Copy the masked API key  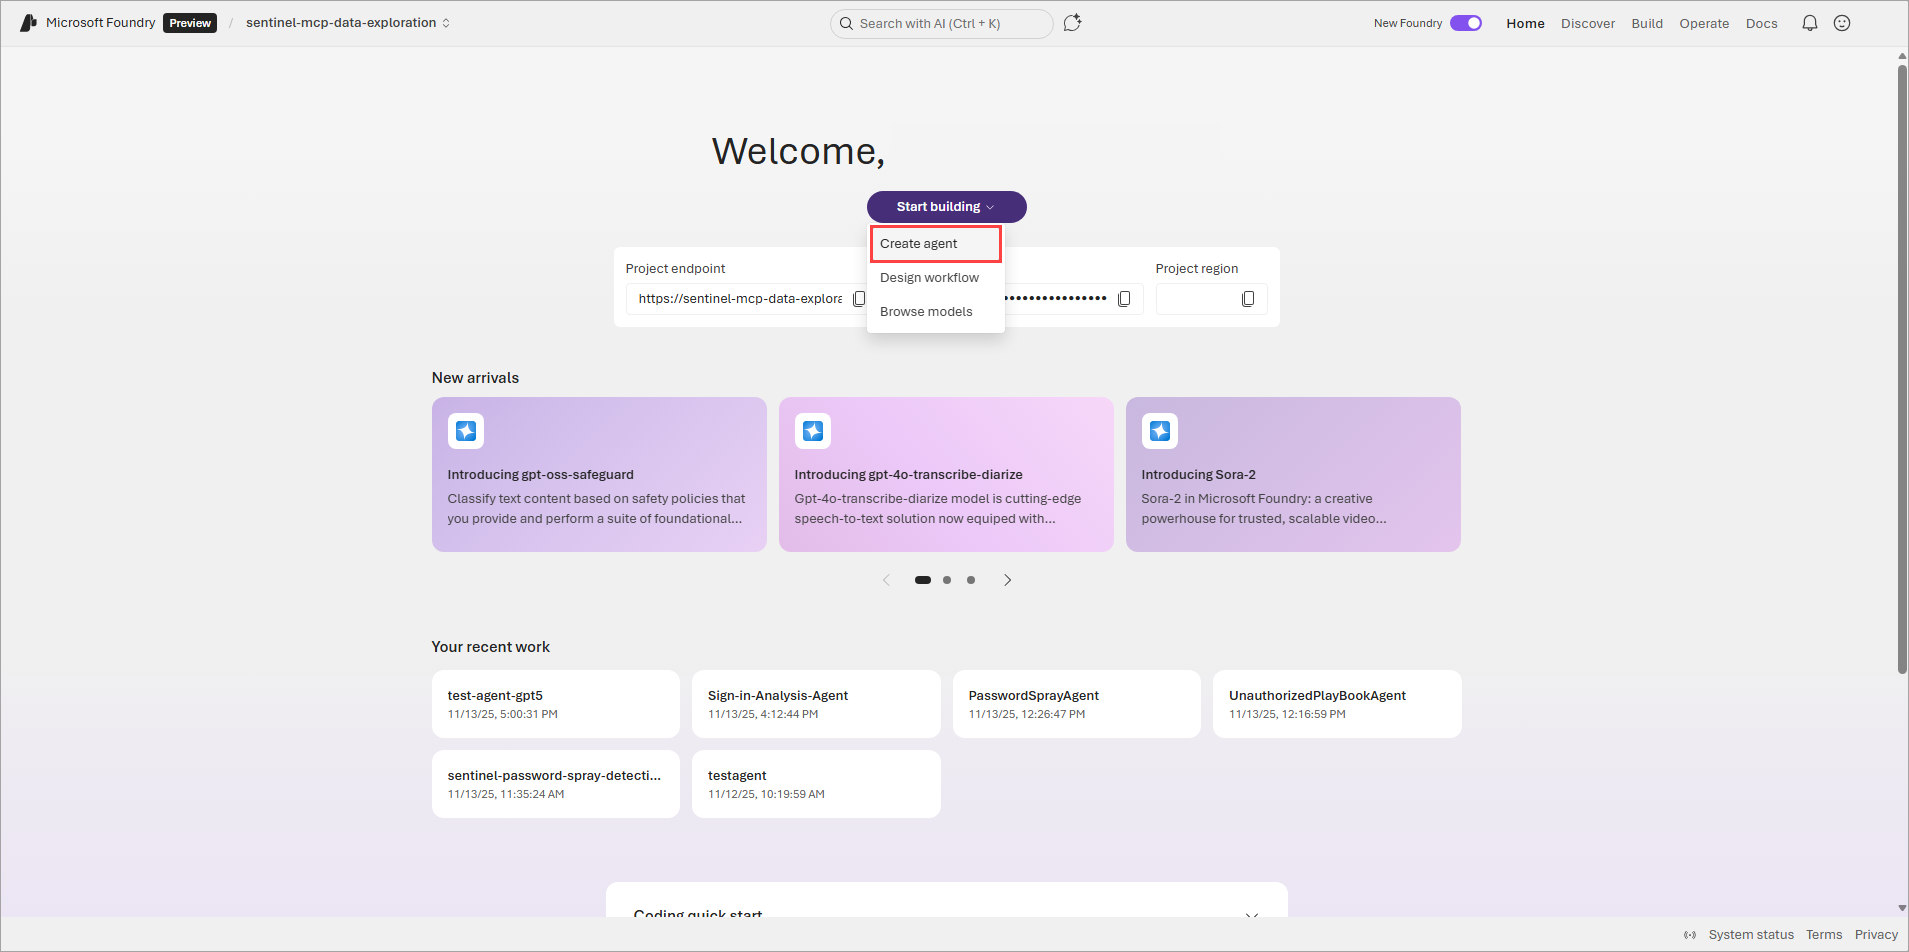click(1124, 299)
